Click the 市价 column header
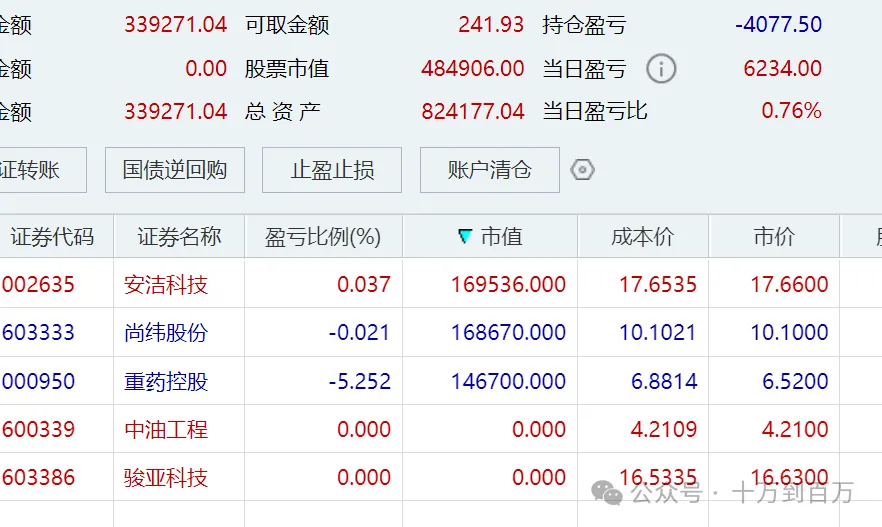Image resolution: width=882 pixels, height=527 pixels. tap(774, 236)
